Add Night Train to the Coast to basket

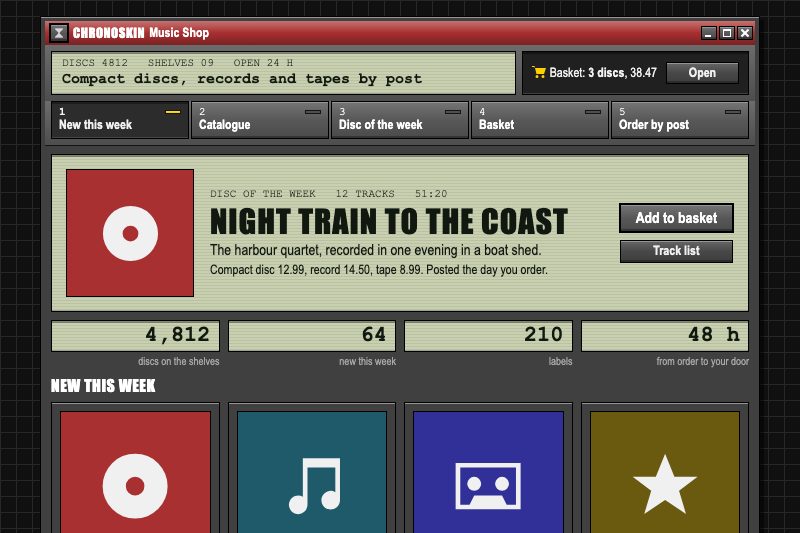coord(676,218)
